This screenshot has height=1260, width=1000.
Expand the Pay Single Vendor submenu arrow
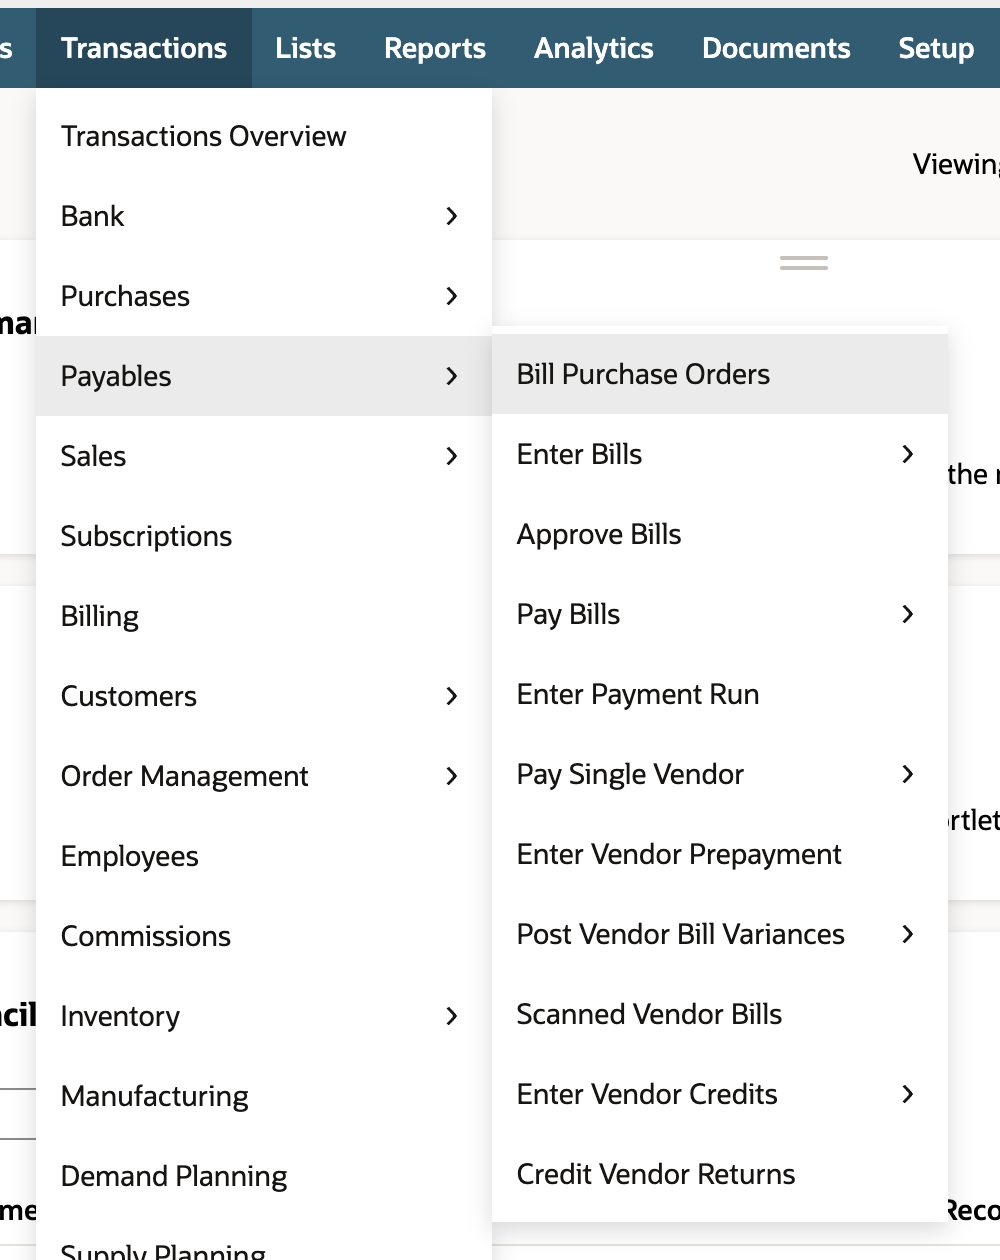pos(908,774)
